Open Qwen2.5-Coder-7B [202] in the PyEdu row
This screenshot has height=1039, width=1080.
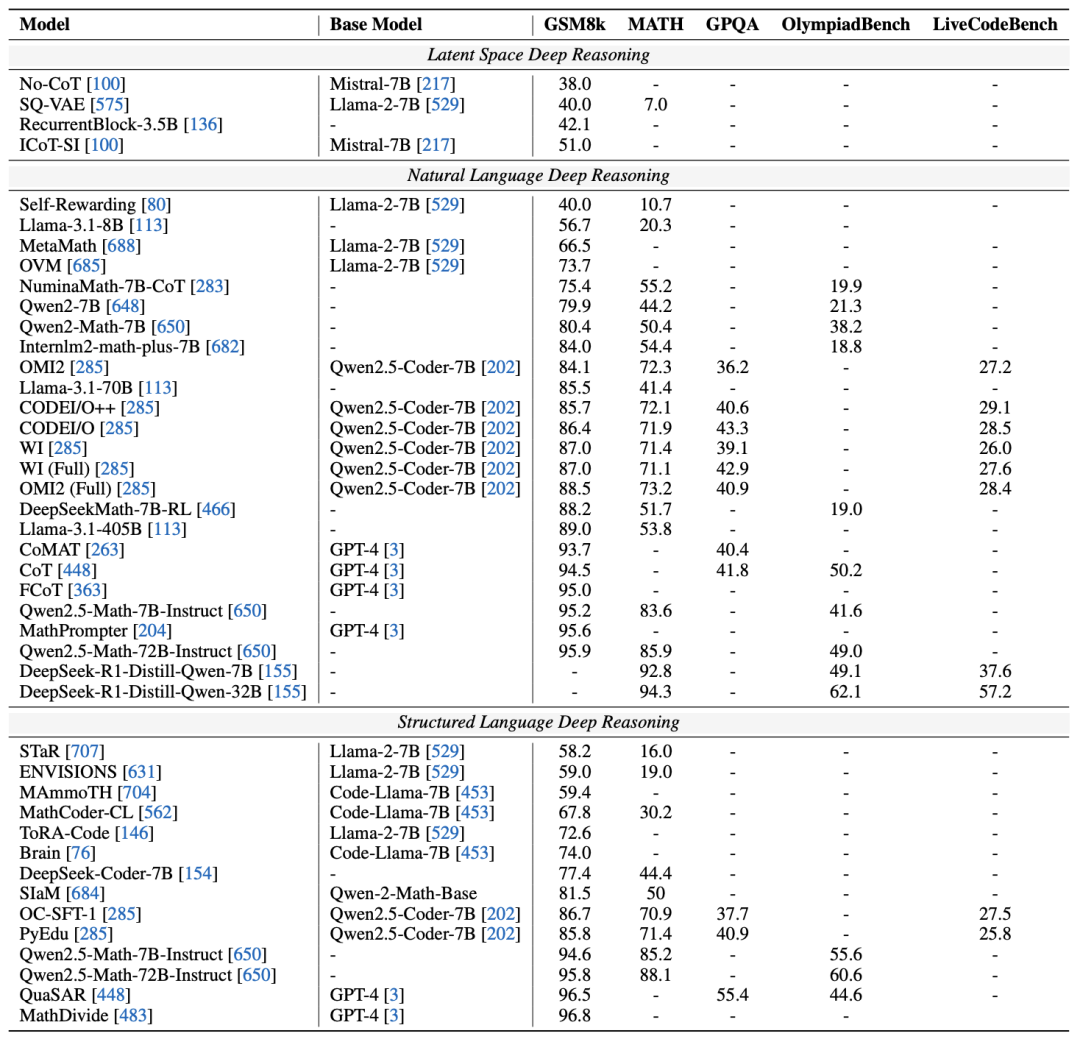pyautogui.click(x=501, y=934)
